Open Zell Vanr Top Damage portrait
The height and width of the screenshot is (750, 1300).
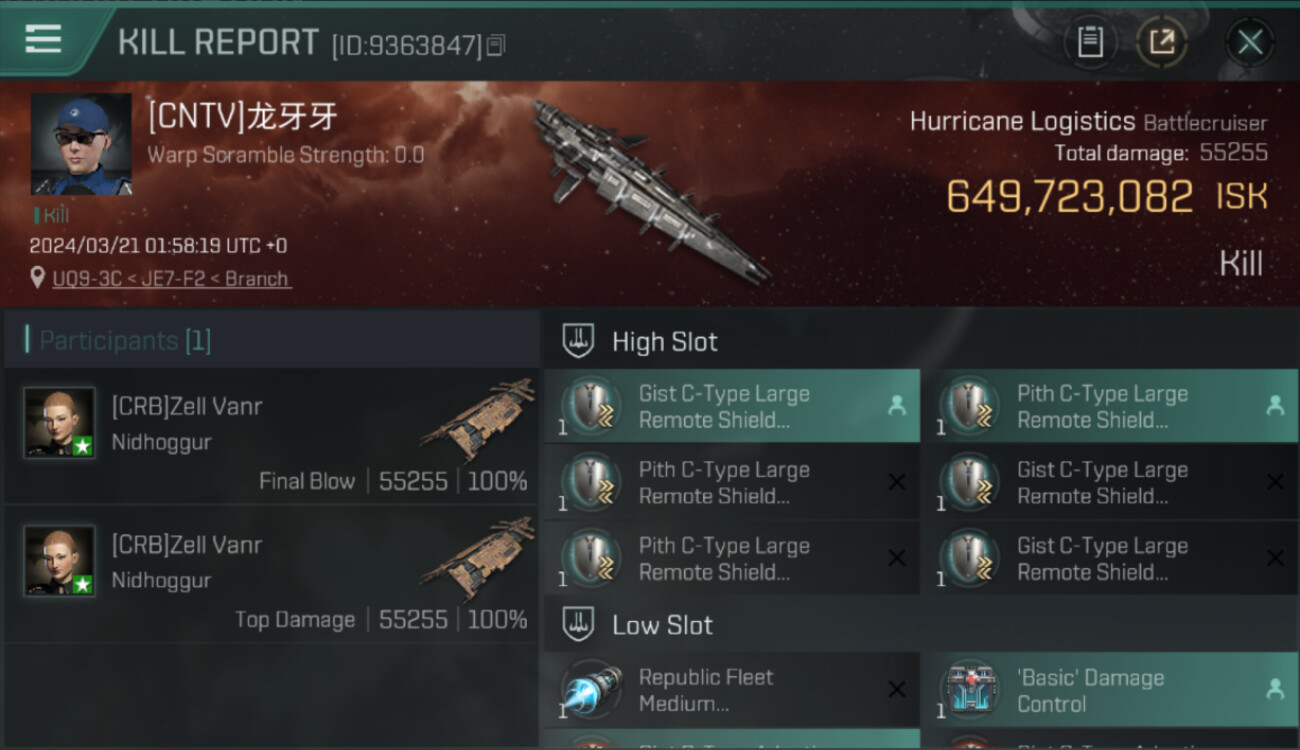[60, 561]
